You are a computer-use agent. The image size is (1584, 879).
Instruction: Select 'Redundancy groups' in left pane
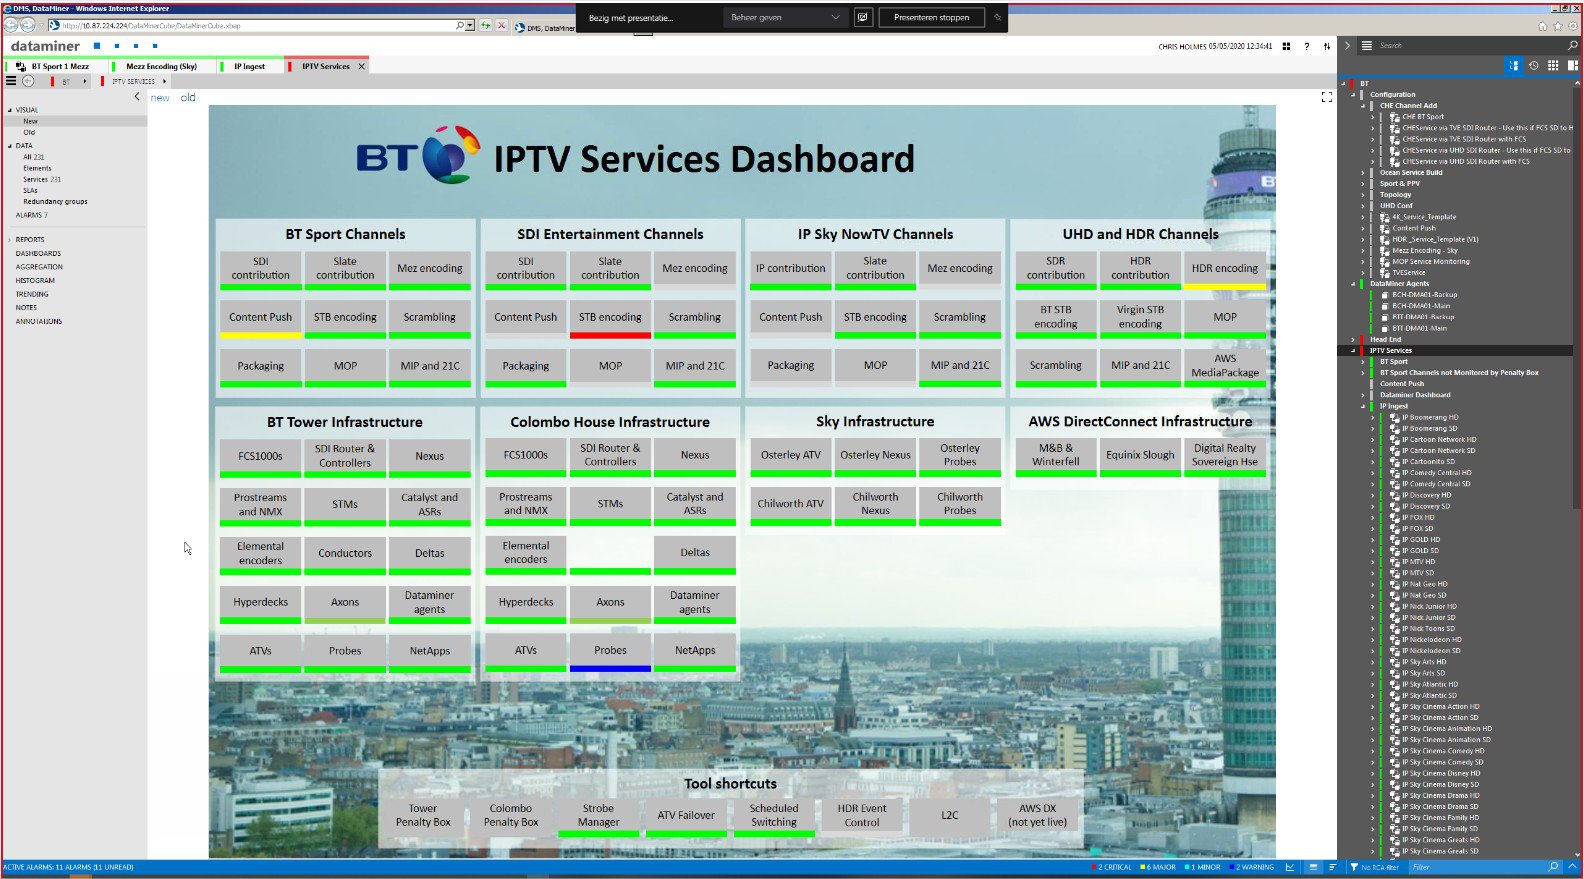pyautogui.click(x=55, y=201)
